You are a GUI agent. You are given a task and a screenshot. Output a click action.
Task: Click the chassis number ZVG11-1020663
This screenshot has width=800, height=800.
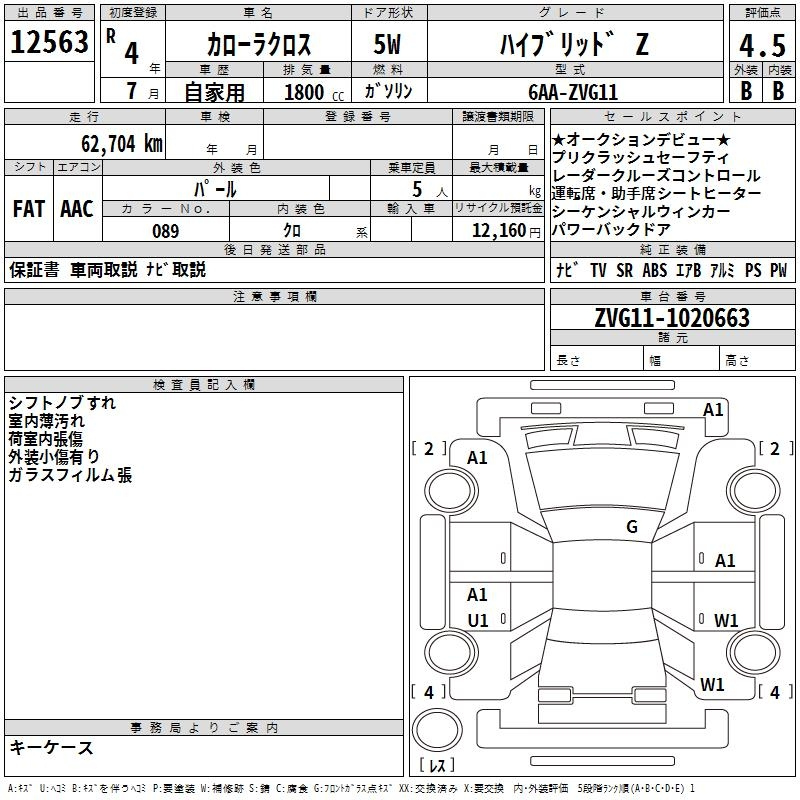pos(671,318)
